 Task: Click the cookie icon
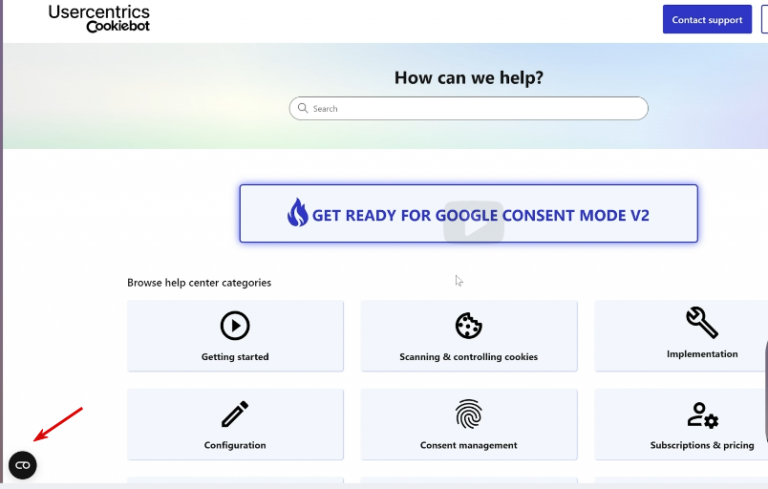click(468, 325)
